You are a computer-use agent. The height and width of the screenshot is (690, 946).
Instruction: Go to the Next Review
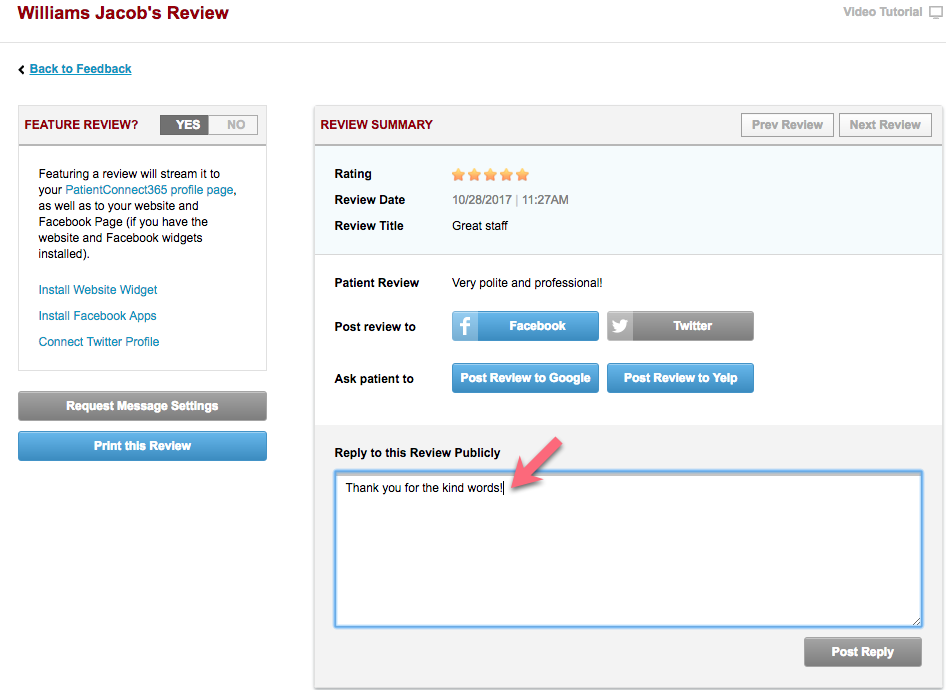(885, 125)
